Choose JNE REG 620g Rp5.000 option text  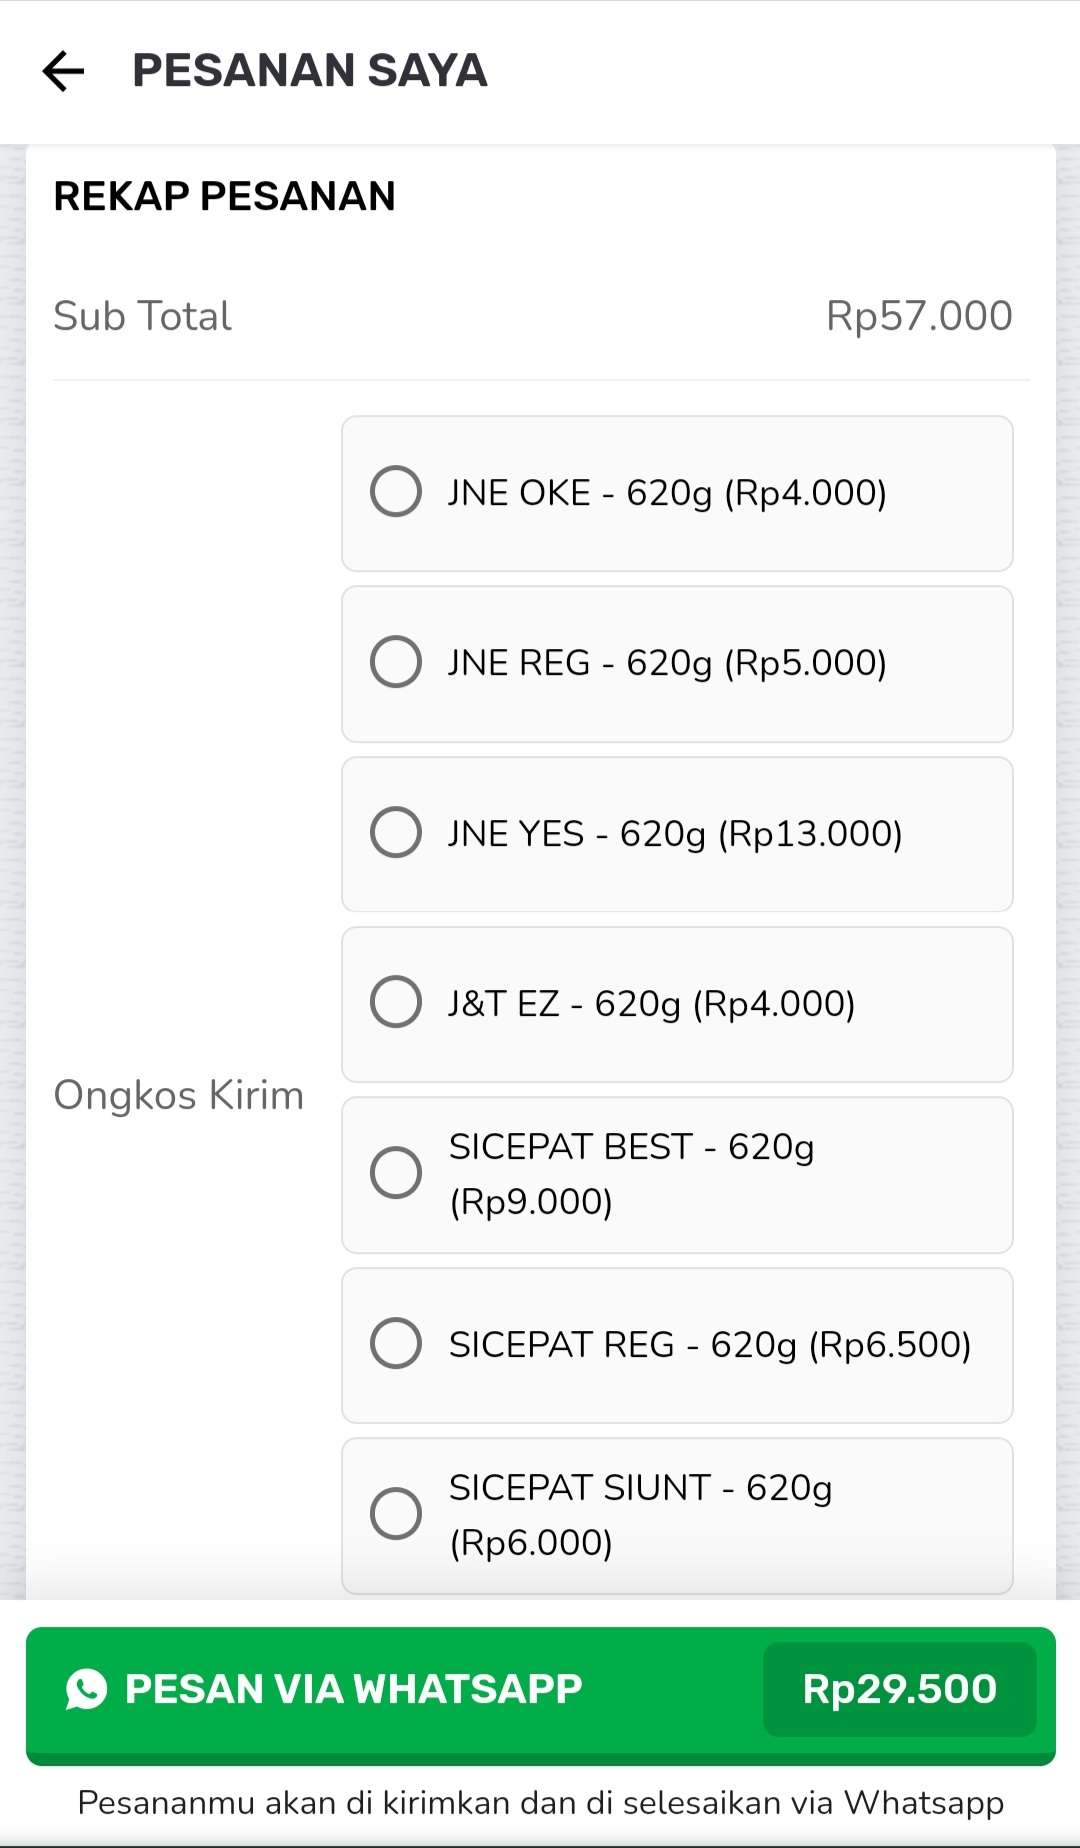coord(667,663)
